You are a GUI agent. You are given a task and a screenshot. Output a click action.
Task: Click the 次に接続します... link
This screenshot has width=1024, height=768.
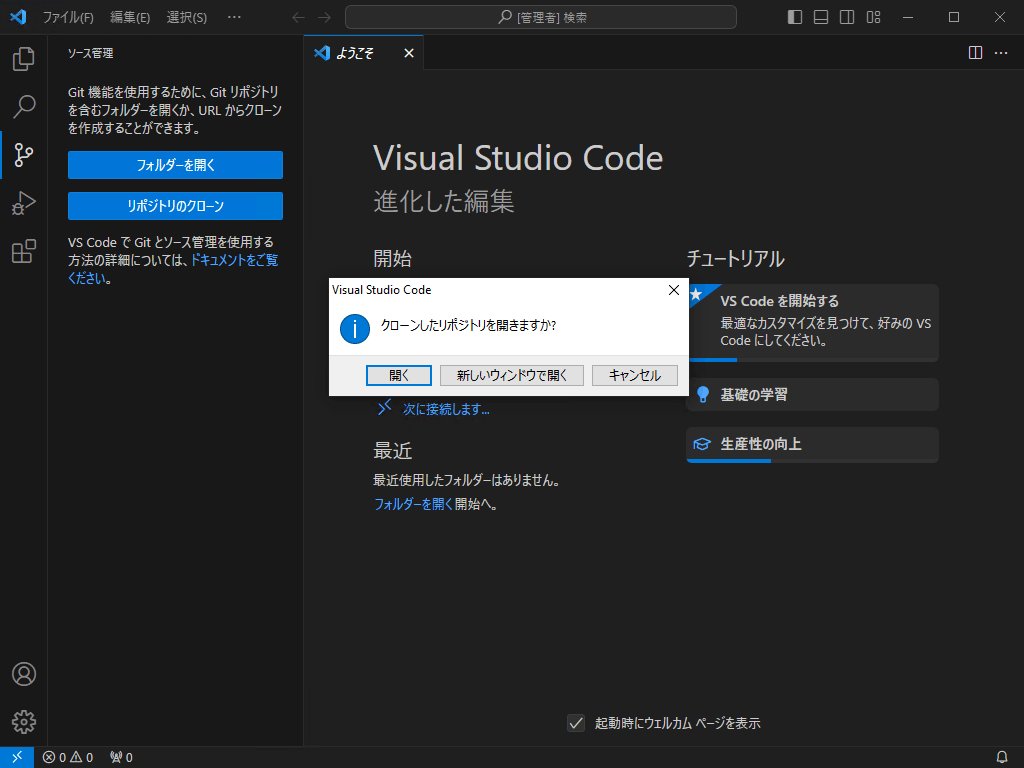coord(446,409)
